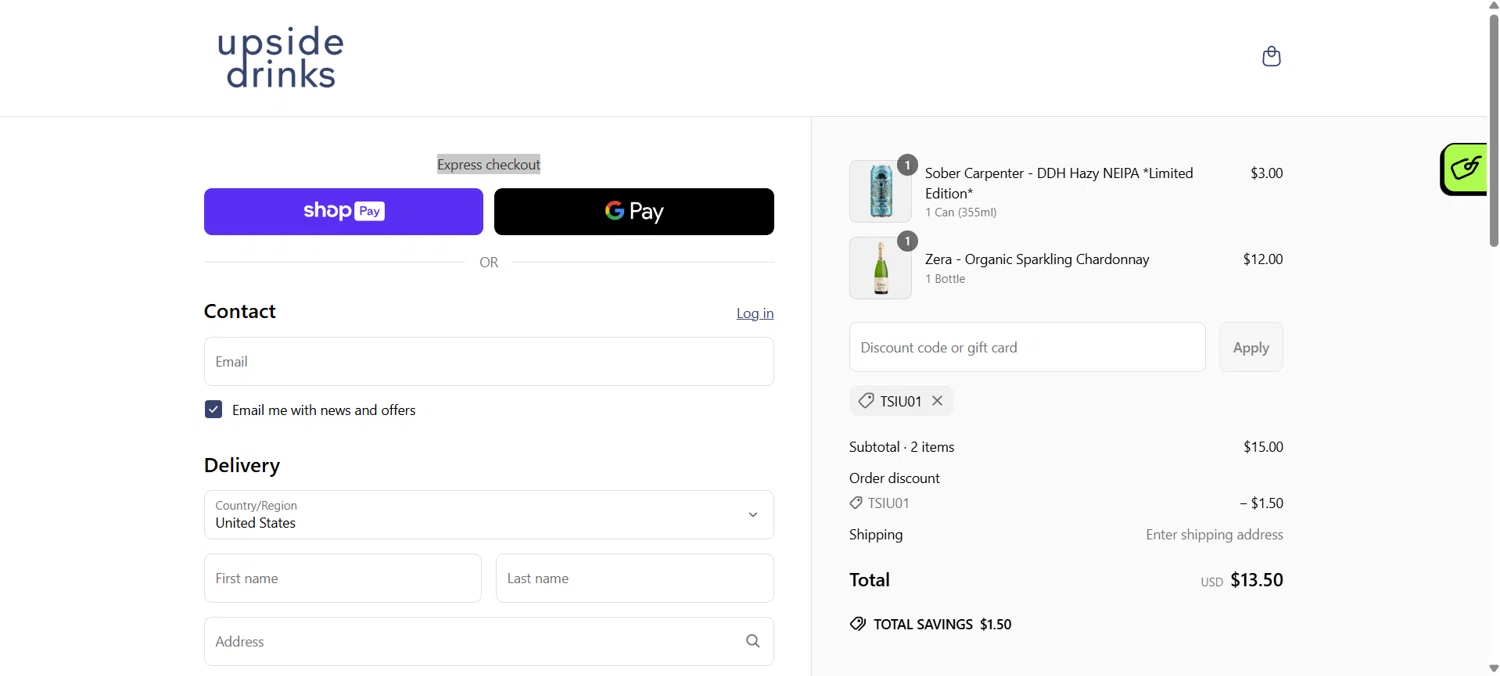Click the 'Order discount' label
1500x676 pixels.
[x=894, y=478]
